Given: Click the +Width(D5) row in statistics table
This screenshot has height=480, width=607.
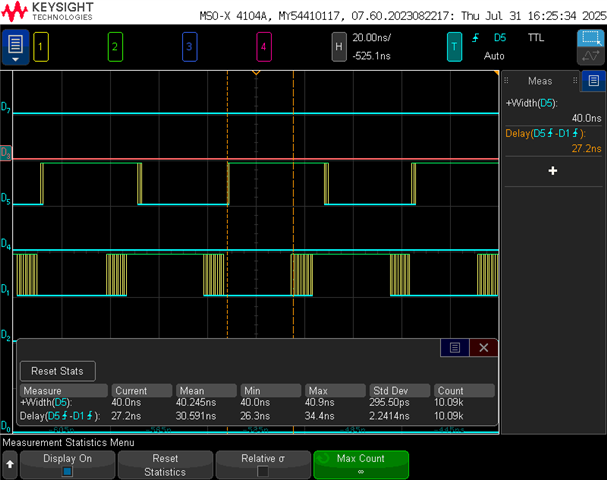Looking at the screenshot, I should [x=257, y=403].
